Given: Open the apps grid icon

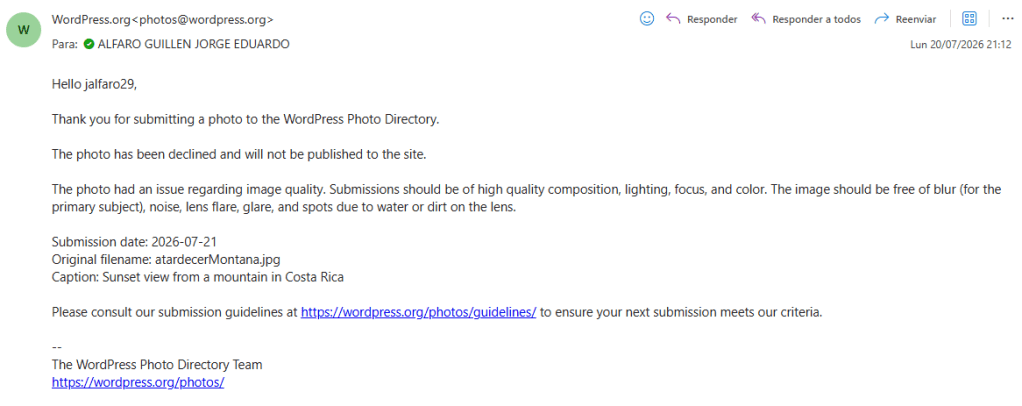Looking at the screenshot, I should [969, 19].
